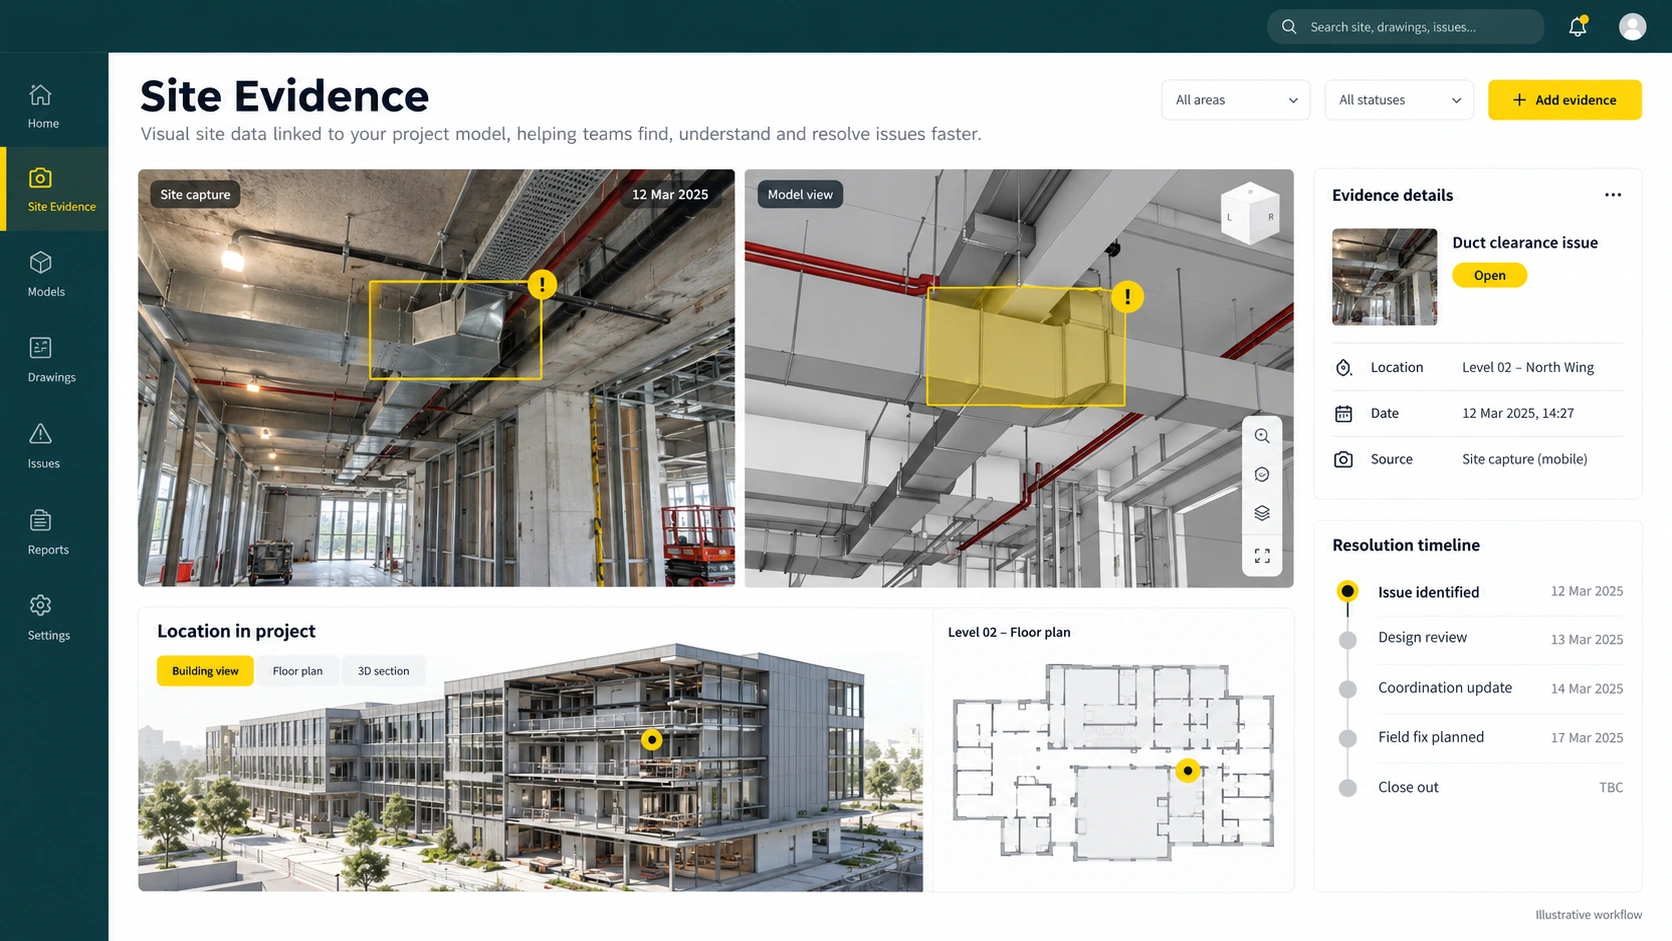Select the Site Evidence camera icon
The height and width of the screenshot is (941, 1672).
tap(40, 178)
